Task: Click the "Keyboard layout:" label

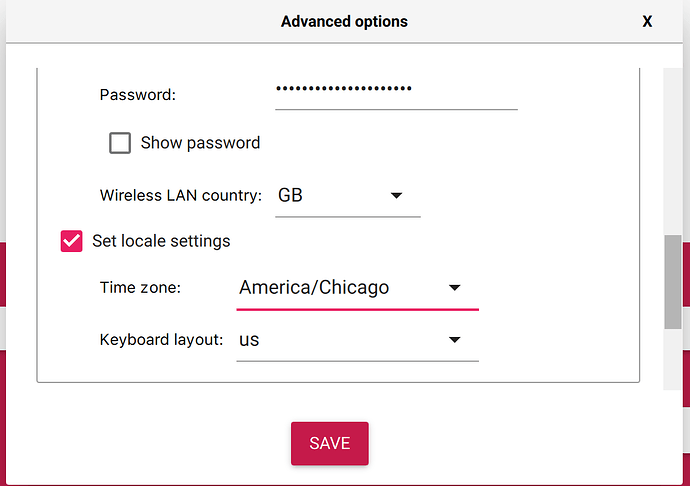Action: [x=161, y=340]
